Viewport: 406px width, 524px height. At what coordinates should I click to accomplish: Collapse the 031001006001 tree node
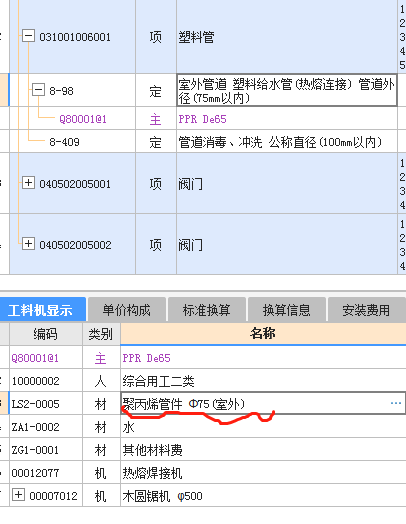[28, 35]
